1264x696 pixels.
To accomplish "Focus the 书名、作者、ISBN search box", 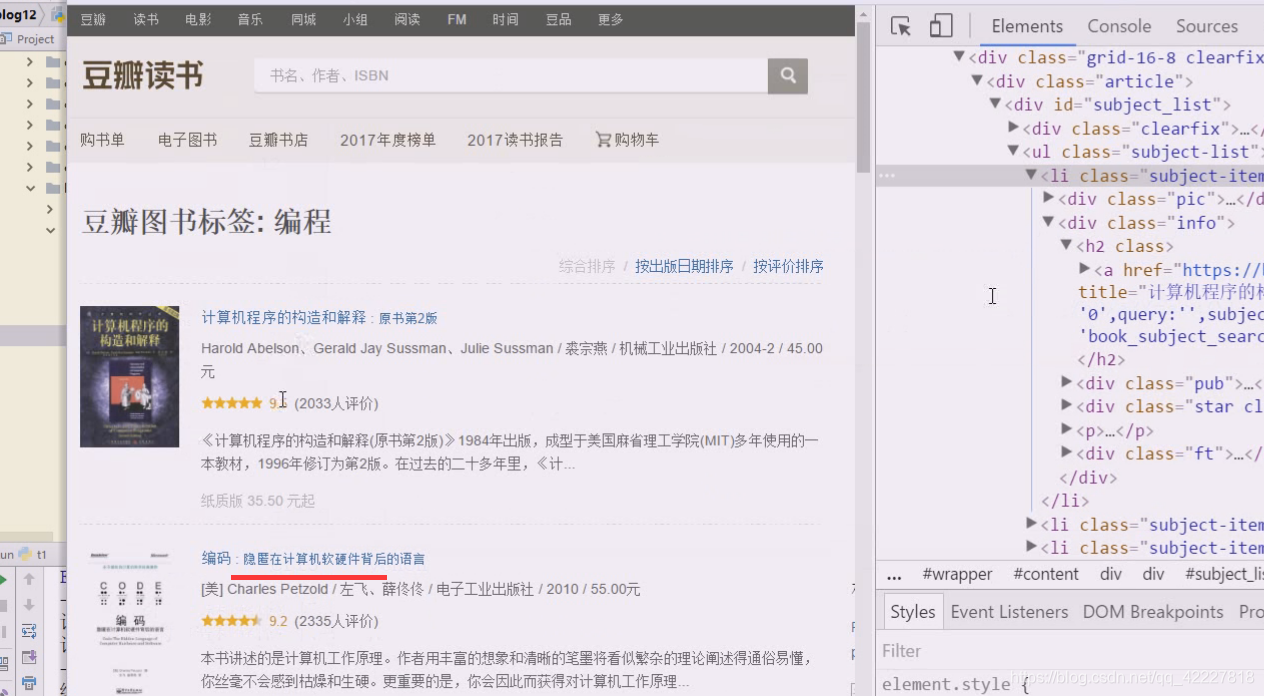I will (x=511, y=76).
